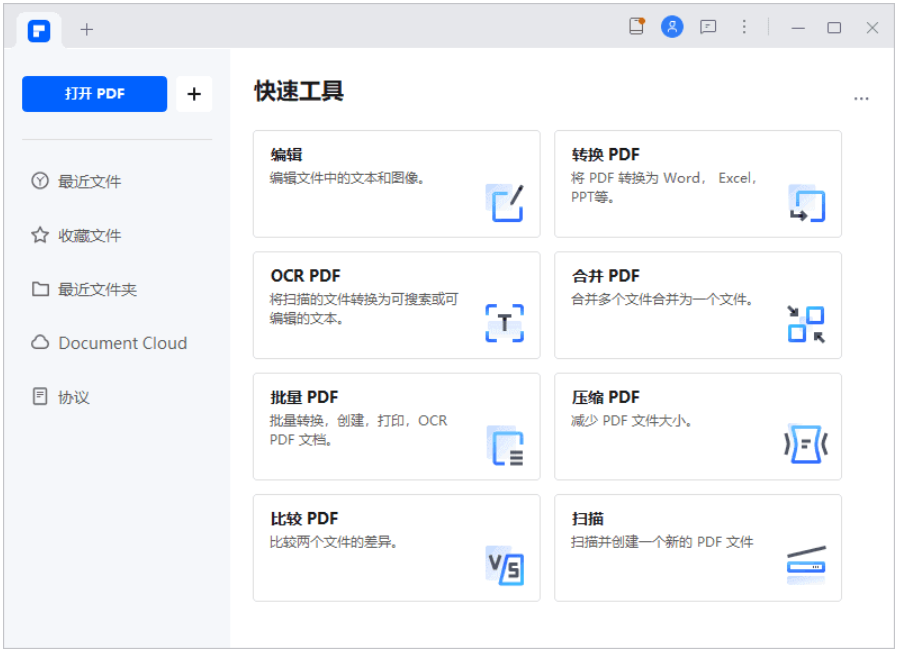This screenshot has width=899, height=655.
Task: Expand the 快速工具 more options ellipsis
Action: point(861,97)
